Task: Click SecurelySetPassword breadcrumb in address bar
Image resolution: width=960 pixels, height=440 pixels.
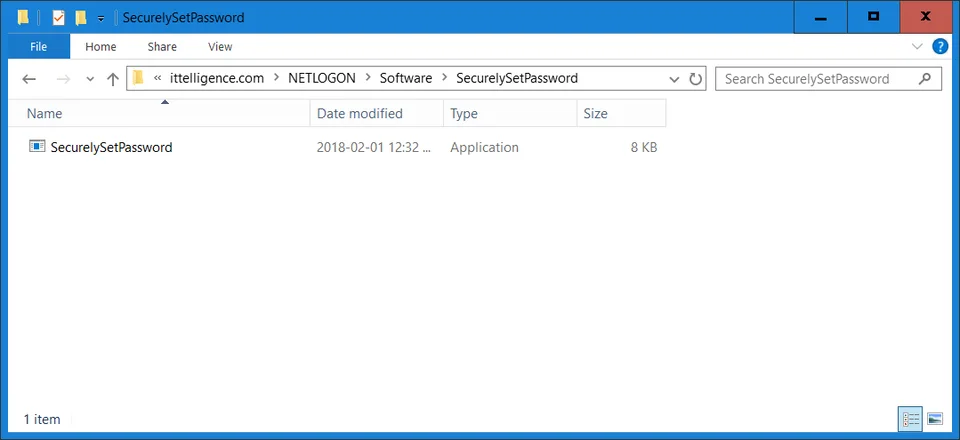Action: (517, 78)
